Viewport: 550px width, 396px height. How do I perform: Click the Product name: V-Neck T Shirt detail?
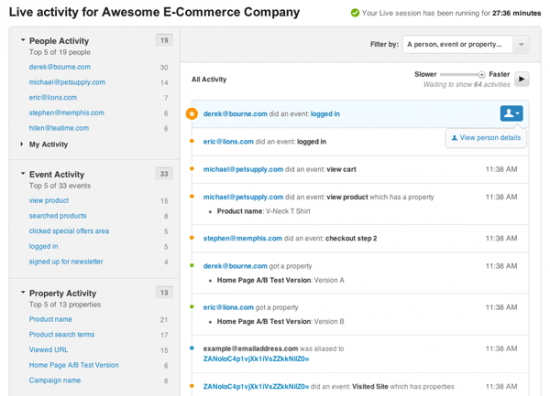263,211
